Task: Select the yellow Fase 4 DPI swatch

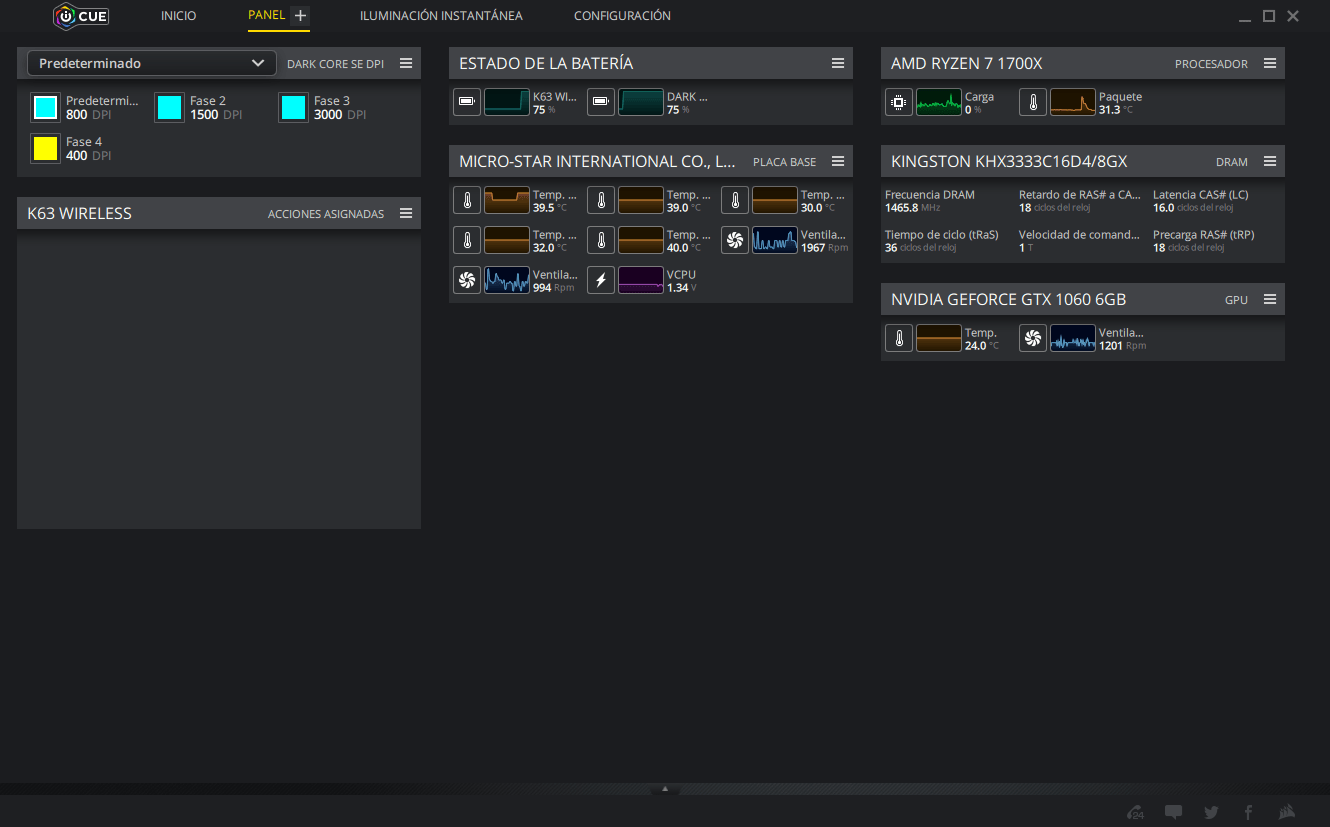Action: click(x=45, y=148)
